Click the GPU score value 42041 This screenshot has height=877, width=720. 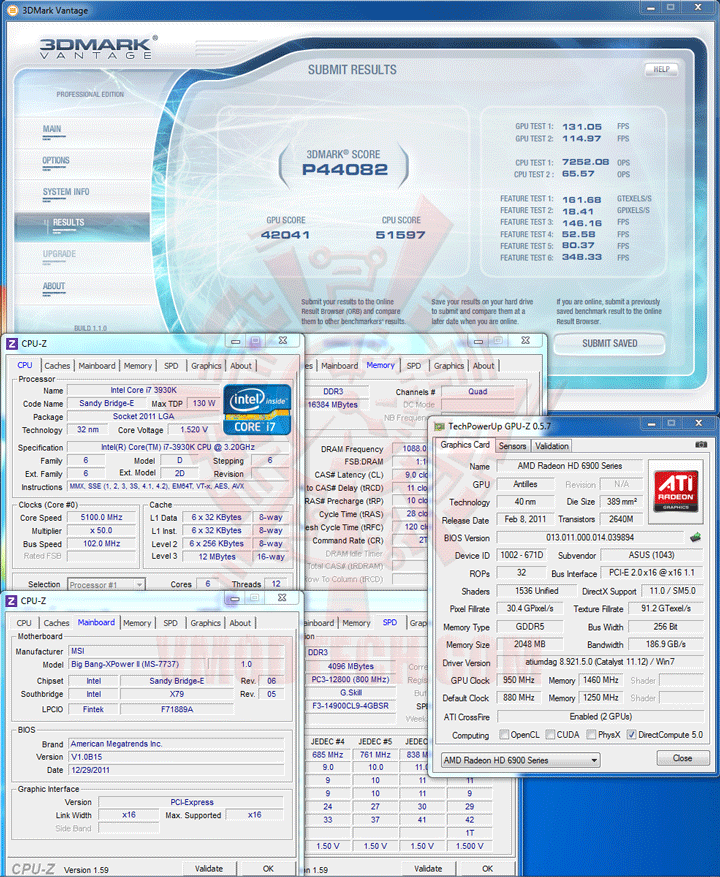point(285,235)
